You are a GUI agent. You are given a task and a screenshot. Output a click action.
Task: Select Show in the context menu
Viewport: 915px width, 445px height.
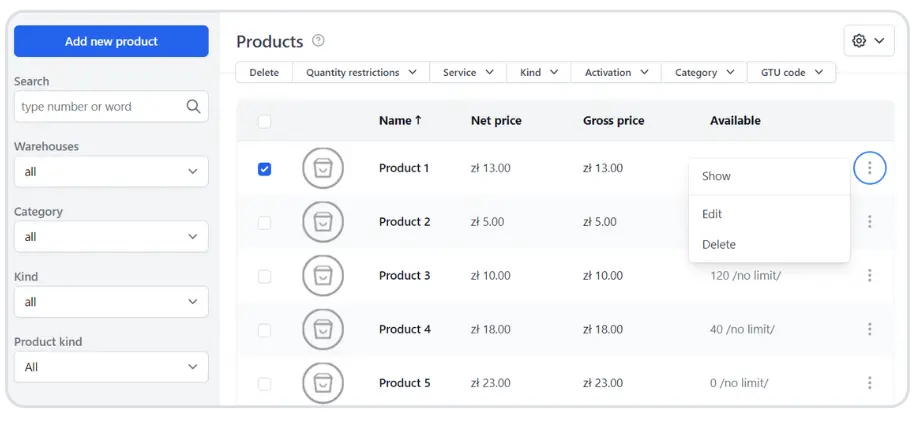[716, 176]
